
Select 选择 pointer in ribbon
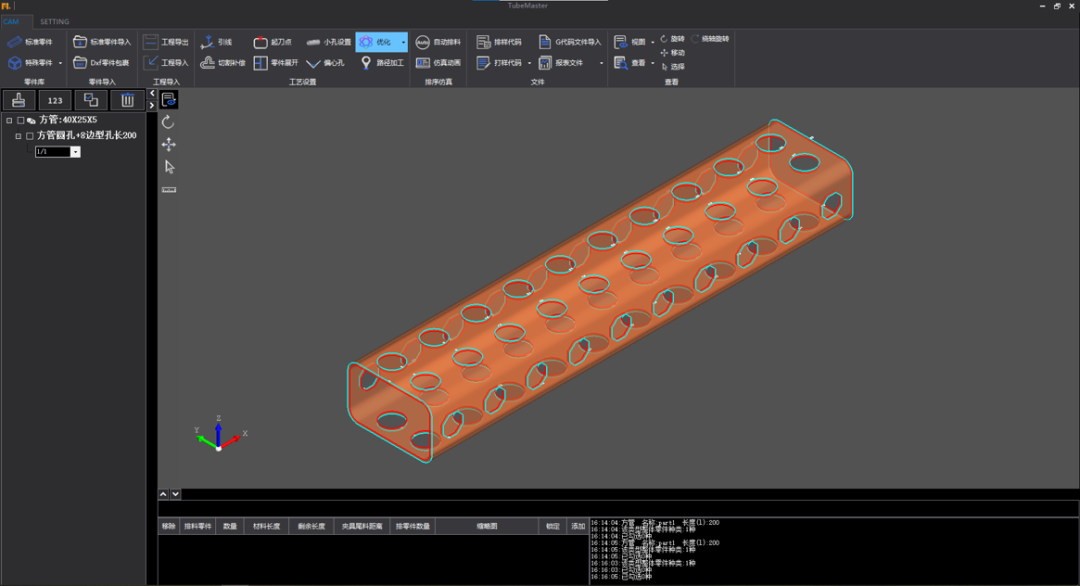tap(672, 67)
